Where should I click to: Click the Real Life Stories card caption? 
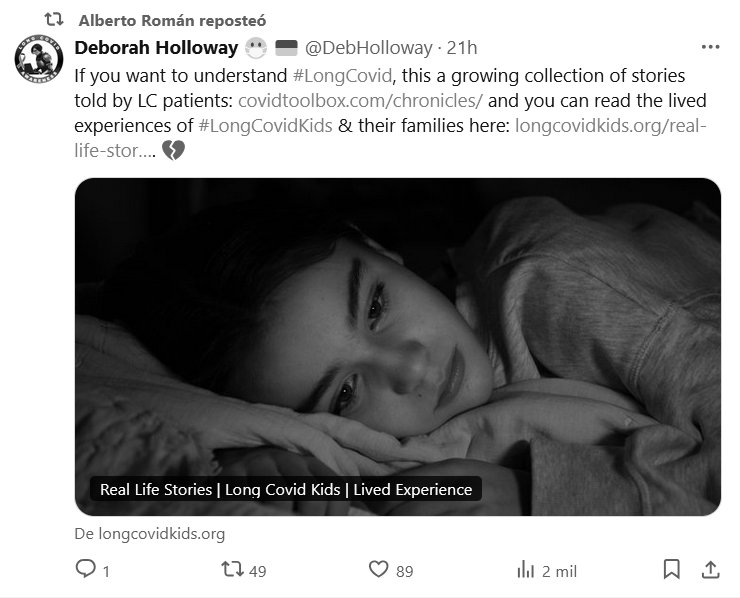pos(285,489)
